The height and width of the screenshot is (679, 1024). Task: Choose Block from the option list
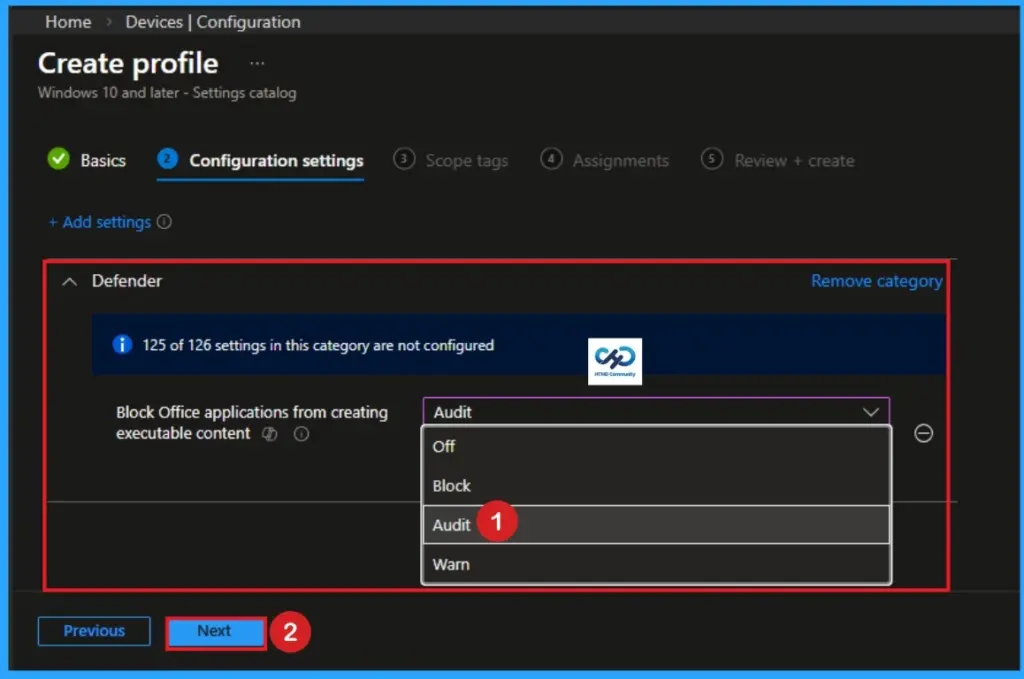[x=451, y=486]
